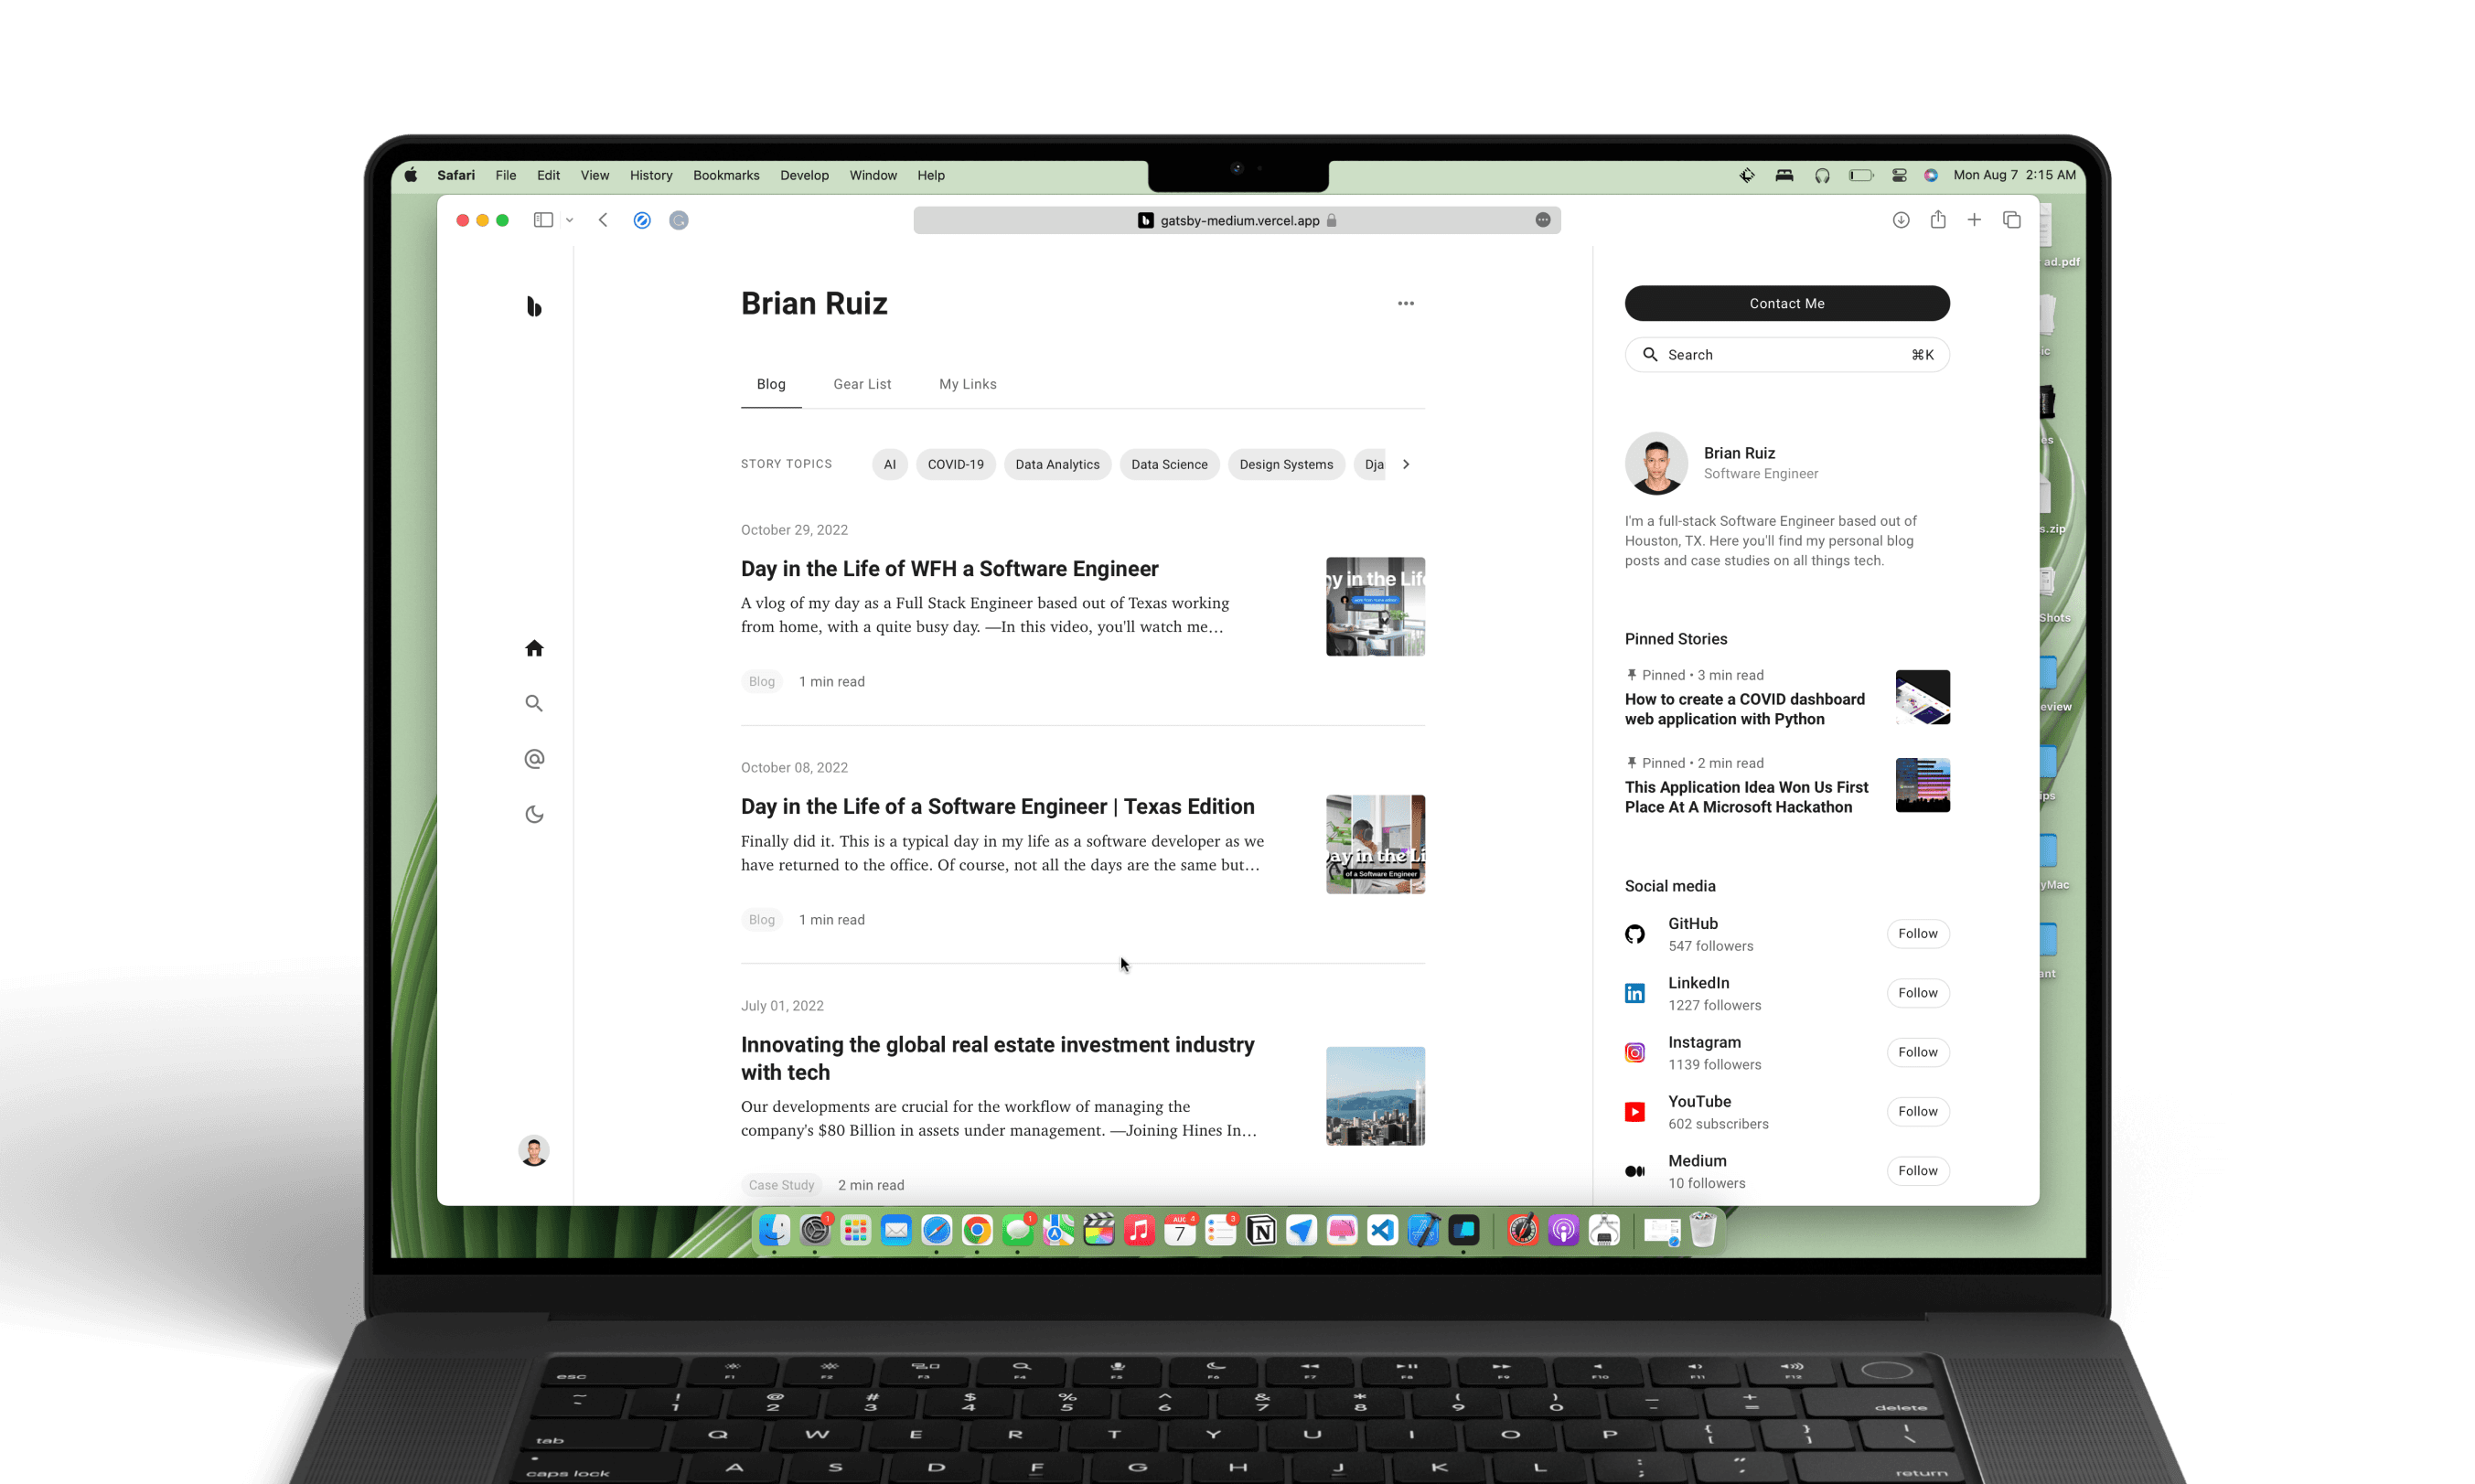Click the profile avatar at sidebar bottom

click(x=534, y=1150)
